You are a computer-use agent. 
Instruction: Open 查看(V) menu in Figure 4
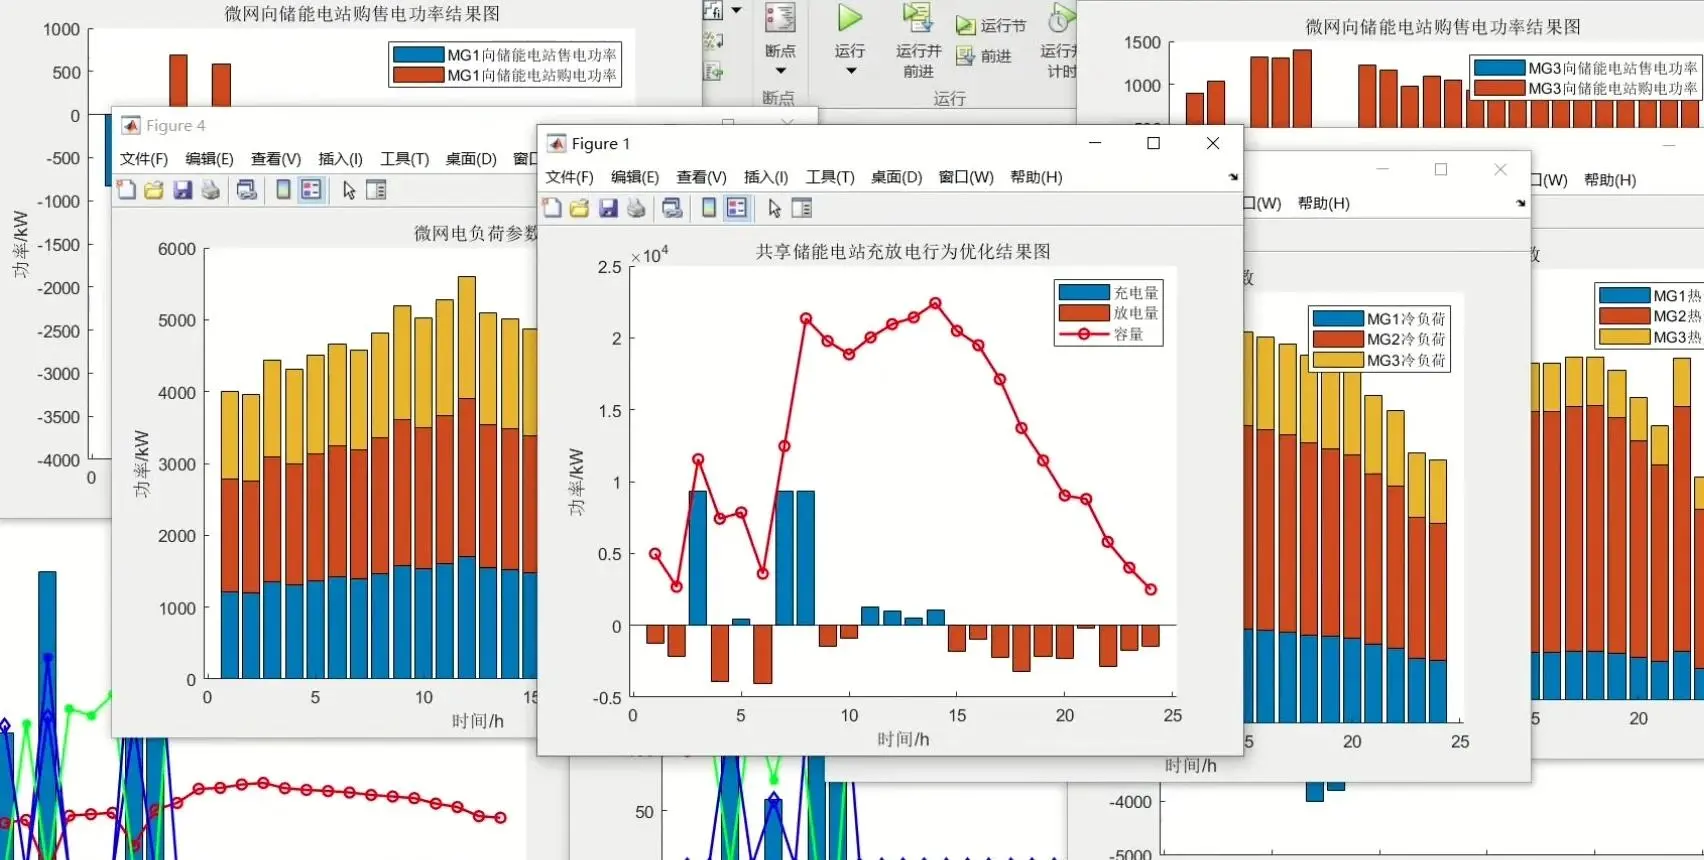276,159
